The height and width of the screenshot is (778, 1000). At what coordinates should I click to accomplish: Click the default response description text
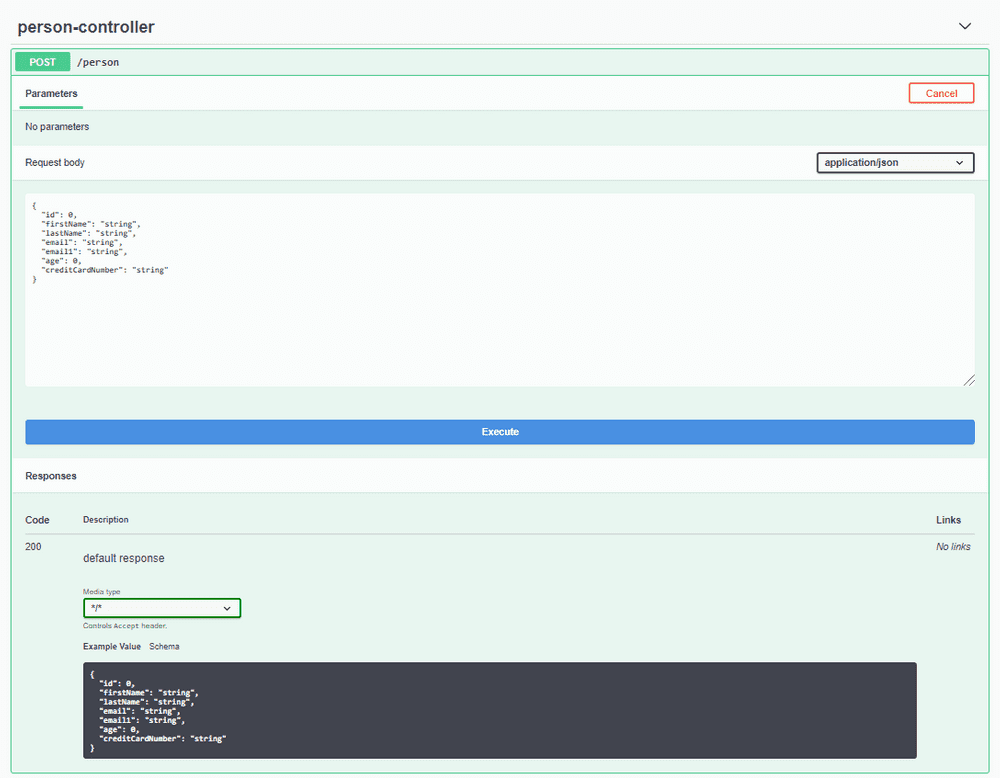[x=123, y=558]
